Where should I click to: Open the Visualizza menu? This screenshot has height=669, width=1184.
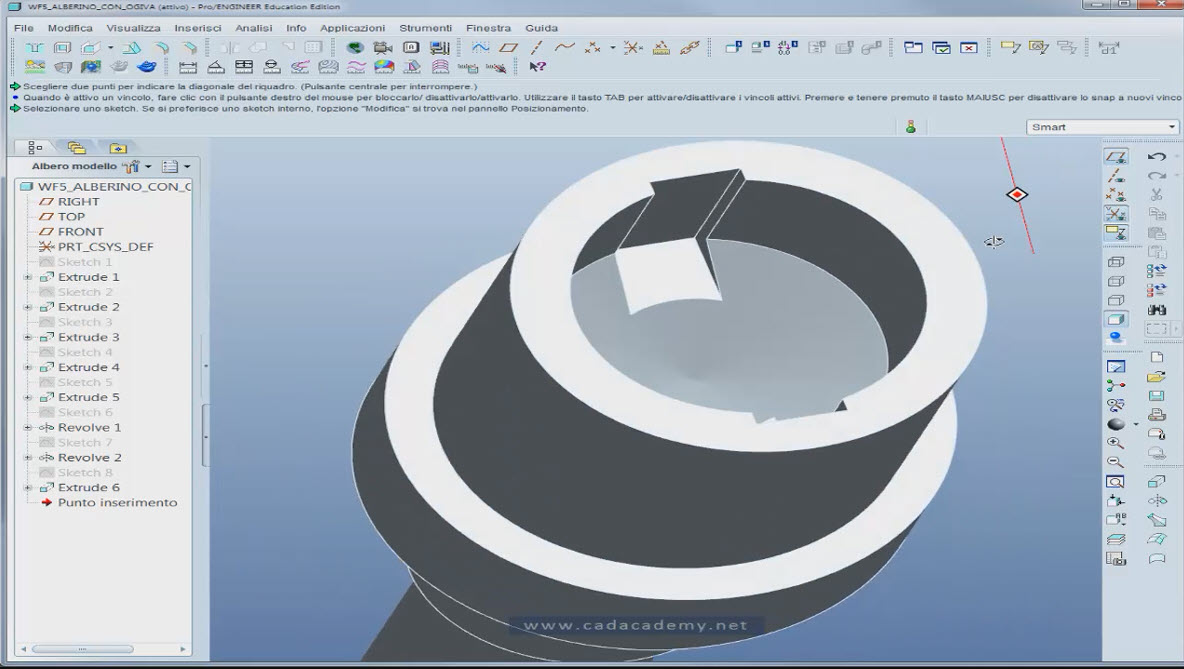[x=134, y=28]
